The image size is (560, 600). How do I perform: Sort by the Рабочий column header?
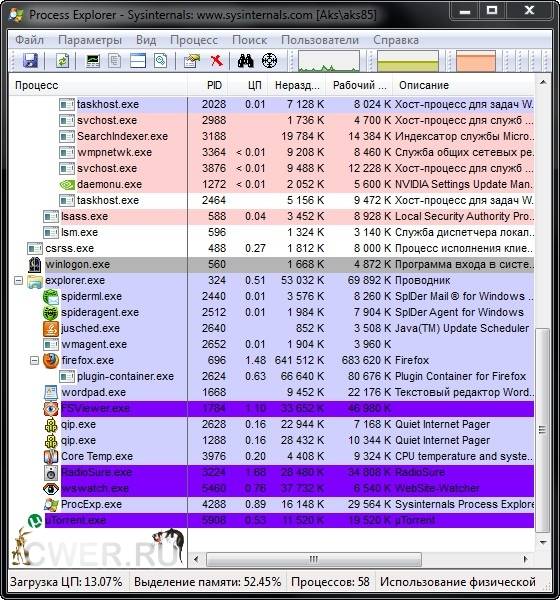[359, 85]
